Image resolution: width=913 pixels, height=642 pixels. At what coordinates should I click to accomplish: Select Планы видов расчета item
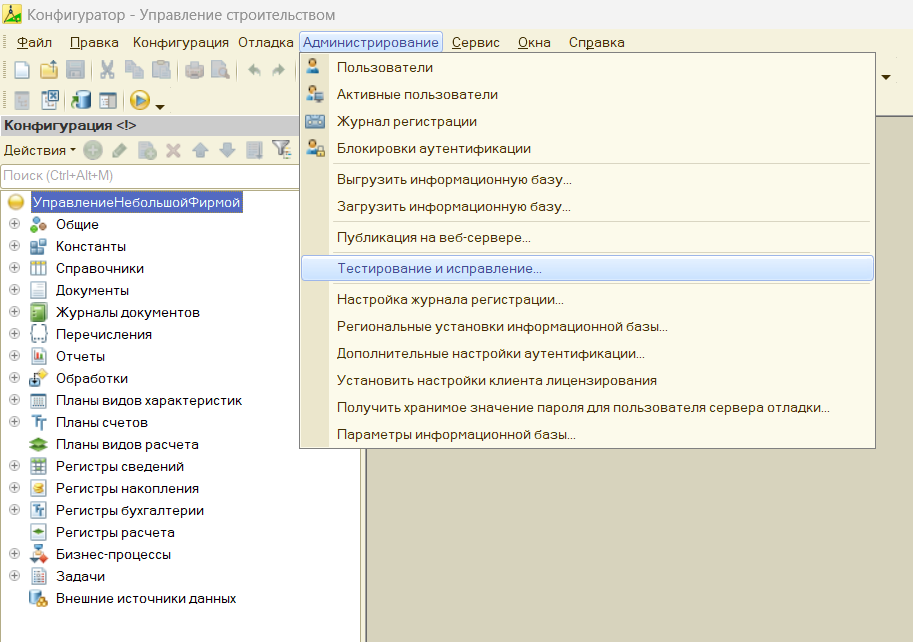click(127, 445)
